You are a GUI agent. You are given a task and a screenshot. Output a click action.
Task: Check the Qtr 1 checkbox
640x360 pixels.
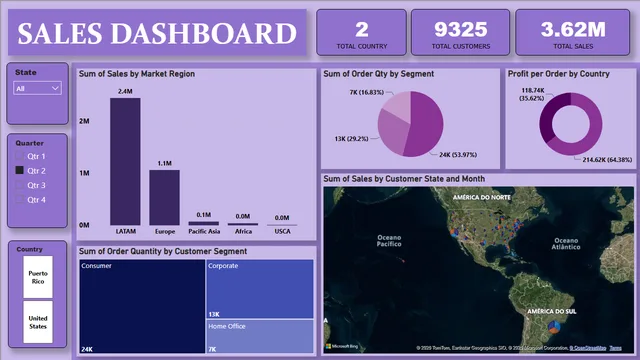tap(19, 156)
